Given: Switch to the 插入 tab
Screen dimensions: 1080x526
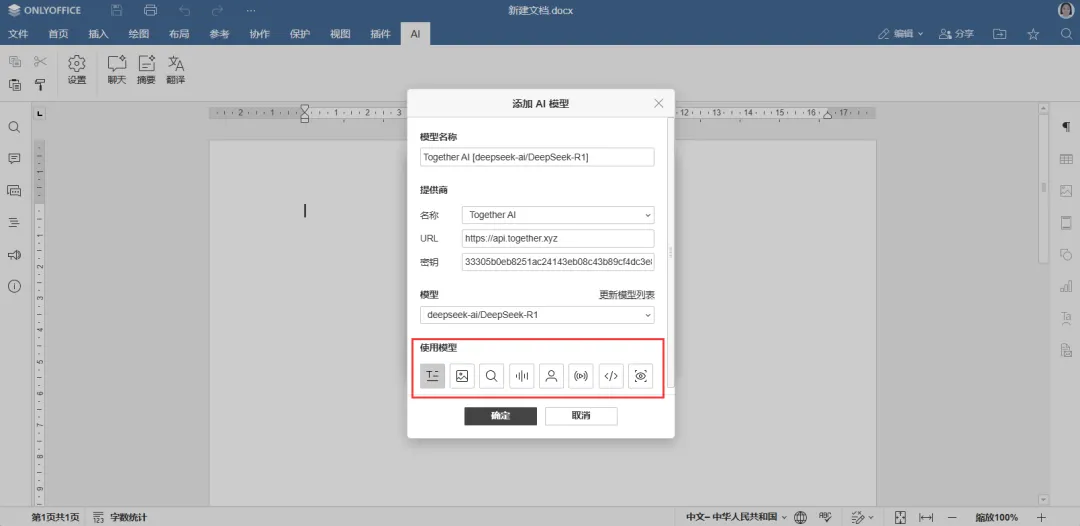Looking at the screenshot, I should coord(98,34).
